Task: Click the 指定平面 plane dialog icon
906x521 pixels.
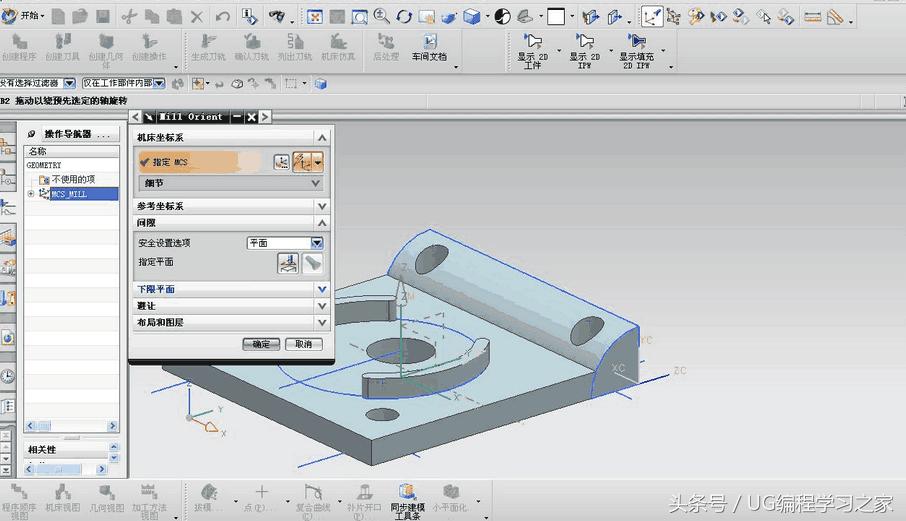Action: click(x=287, y=263)
